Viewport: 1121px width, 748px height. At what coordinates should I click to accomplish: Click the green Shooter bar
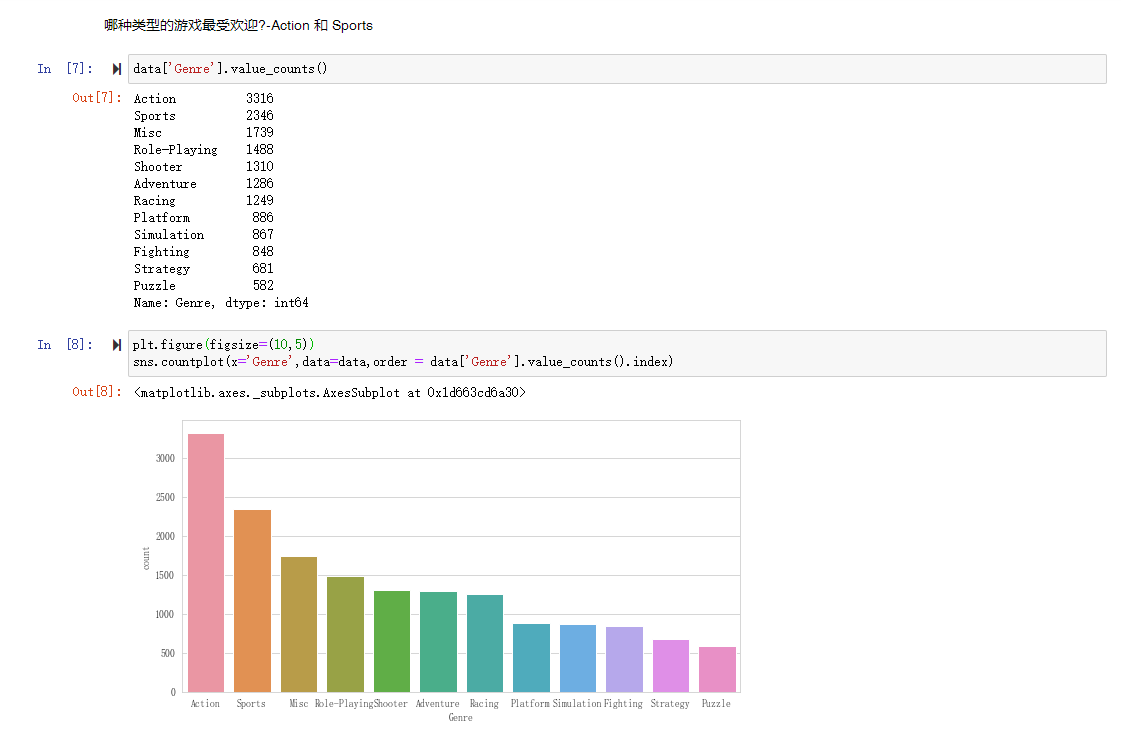coord(392,641)
